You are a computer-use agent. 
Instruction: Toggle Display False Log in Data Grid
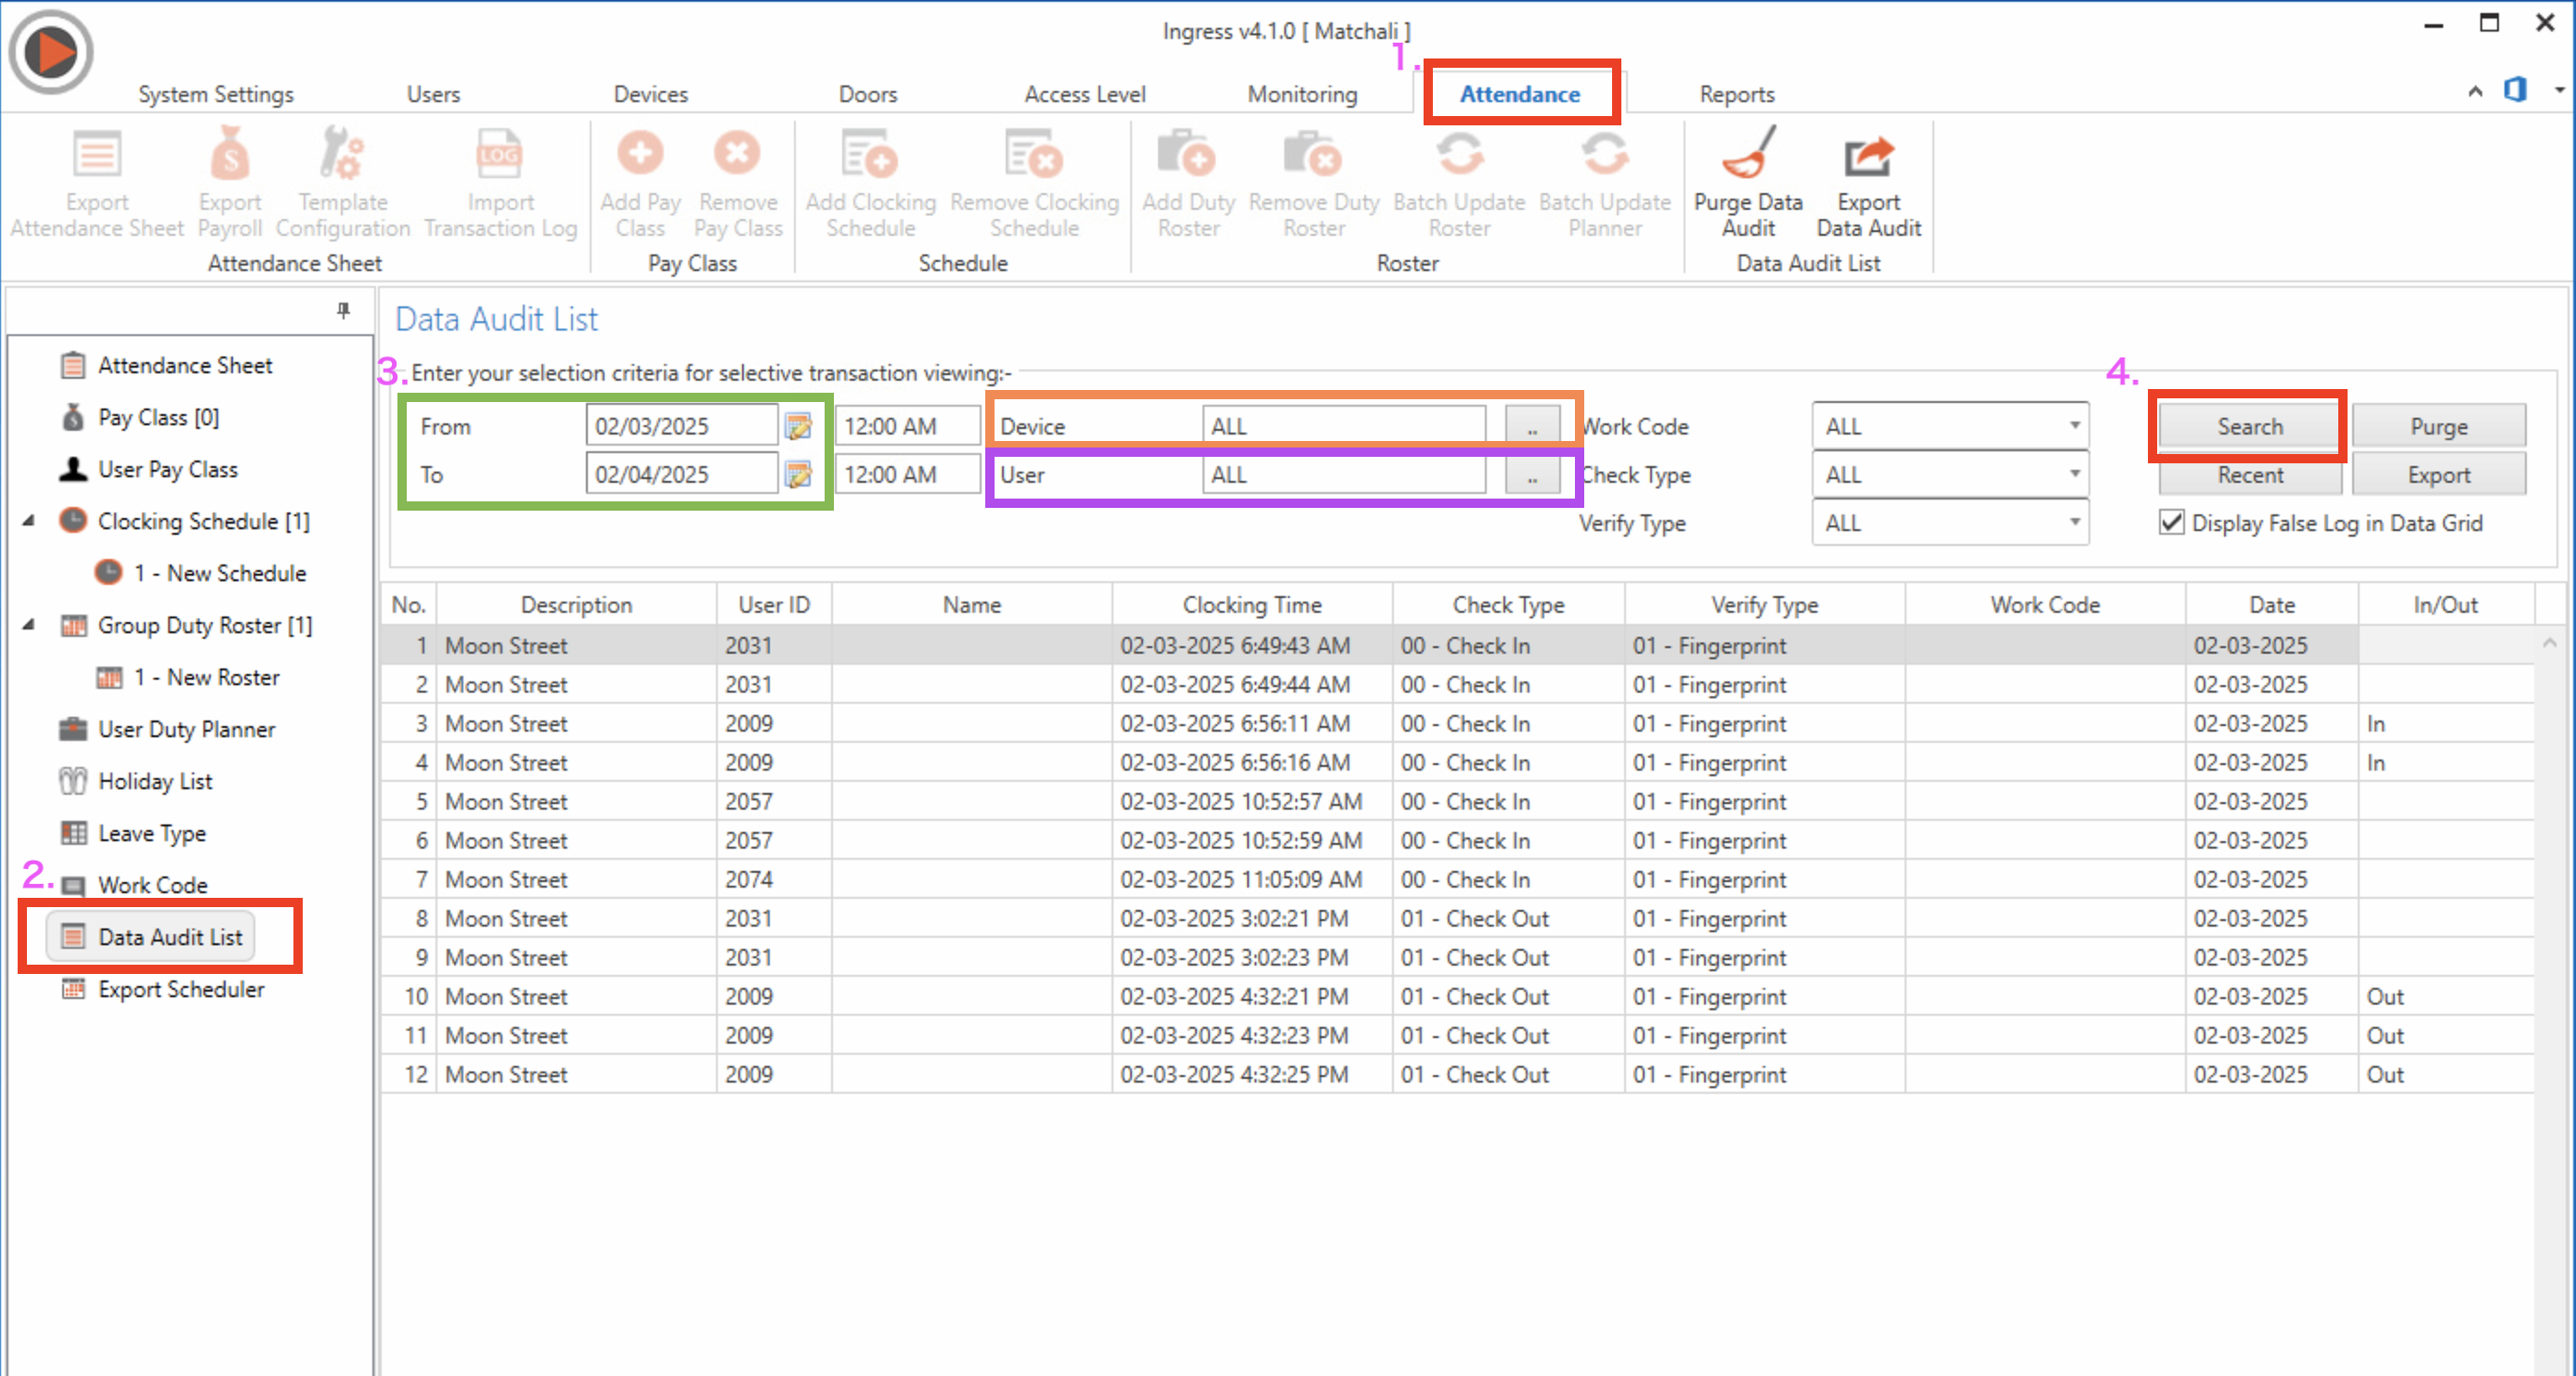(2171, 522)
